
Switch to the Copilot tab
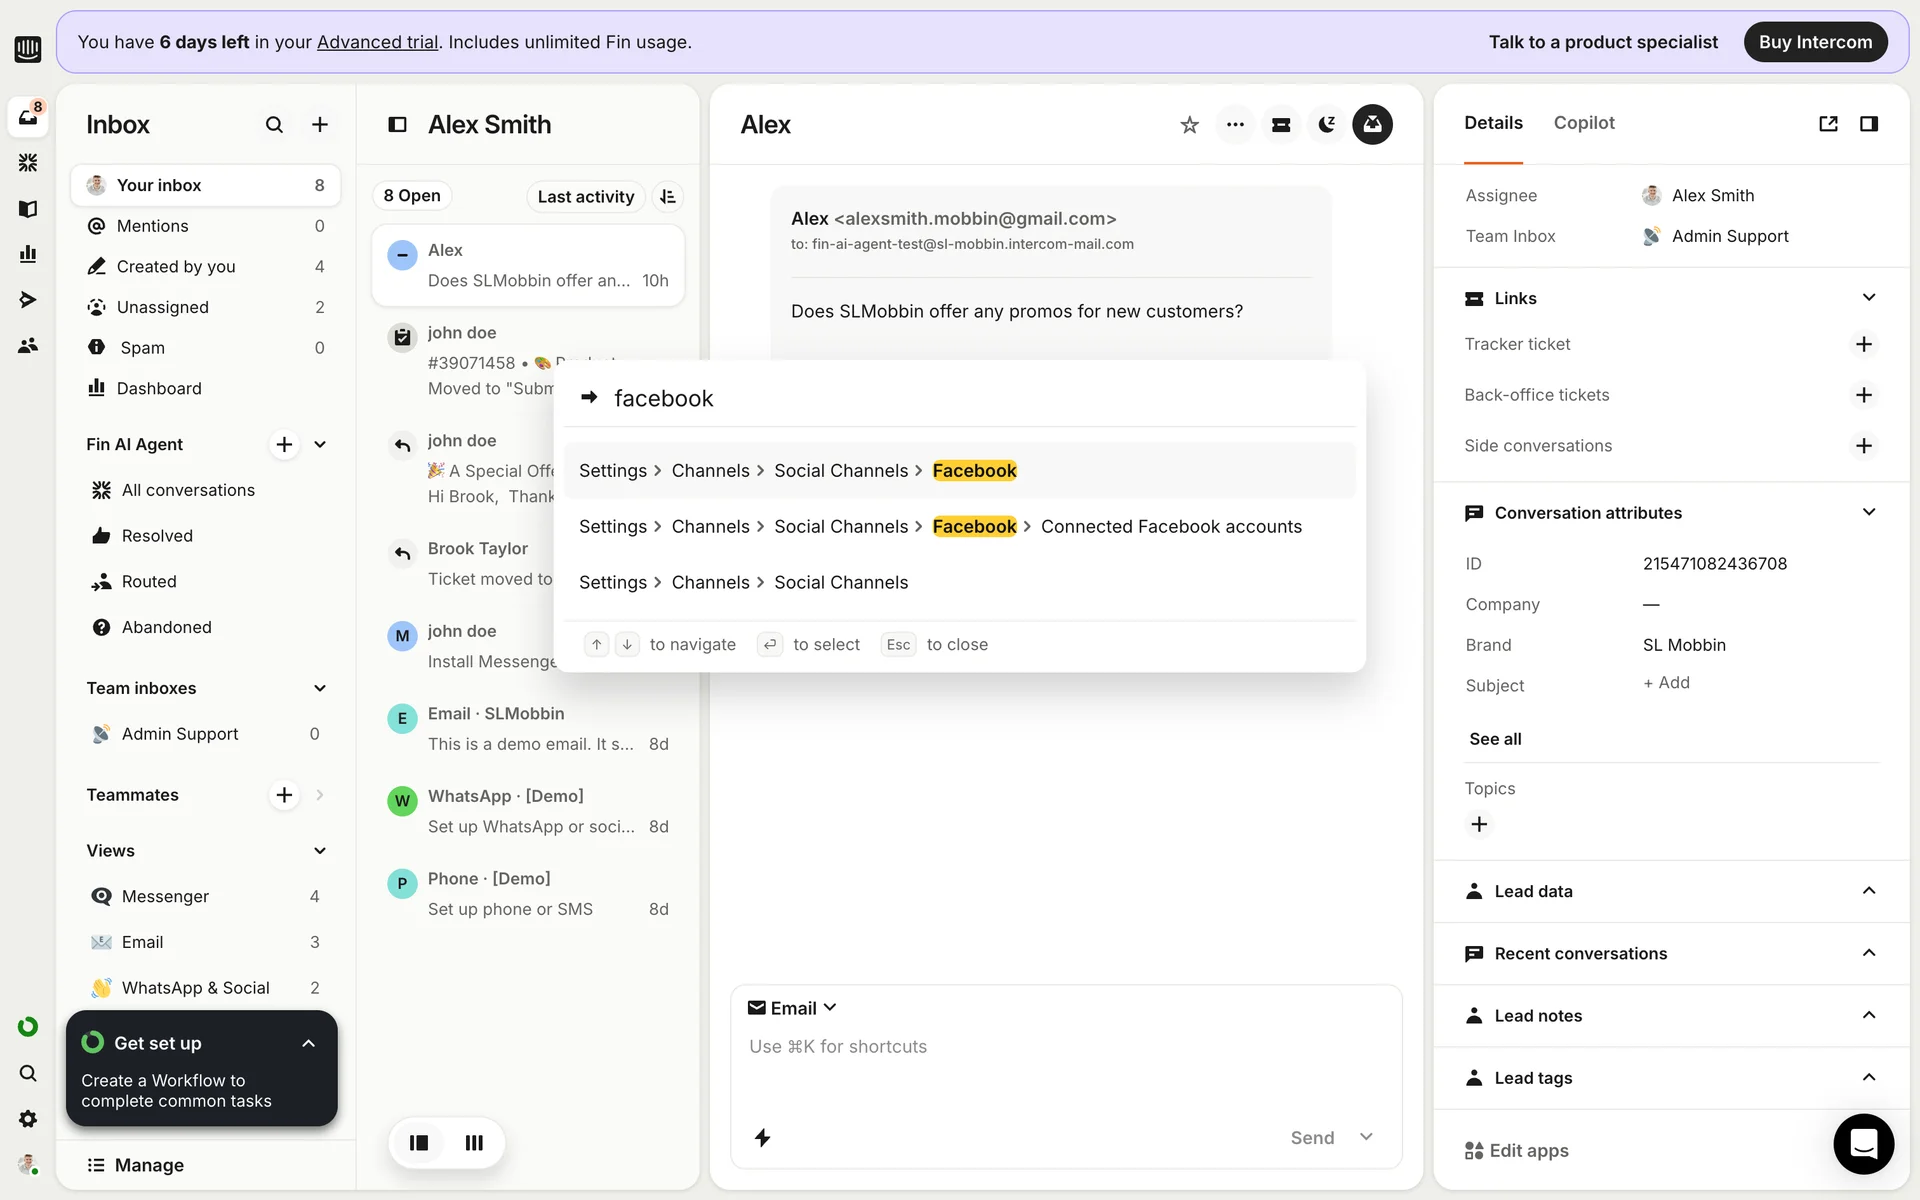(1584, 123)
